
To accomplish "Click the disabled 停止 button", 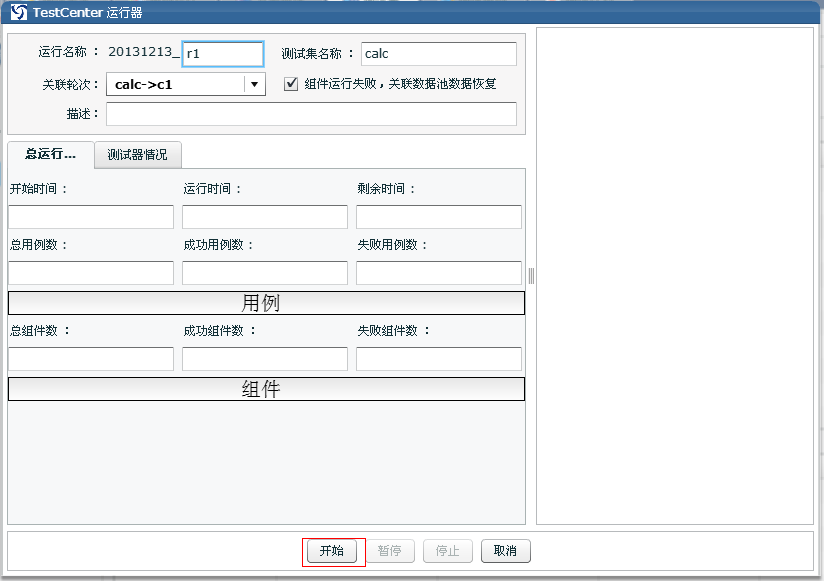I will point(448,551).
